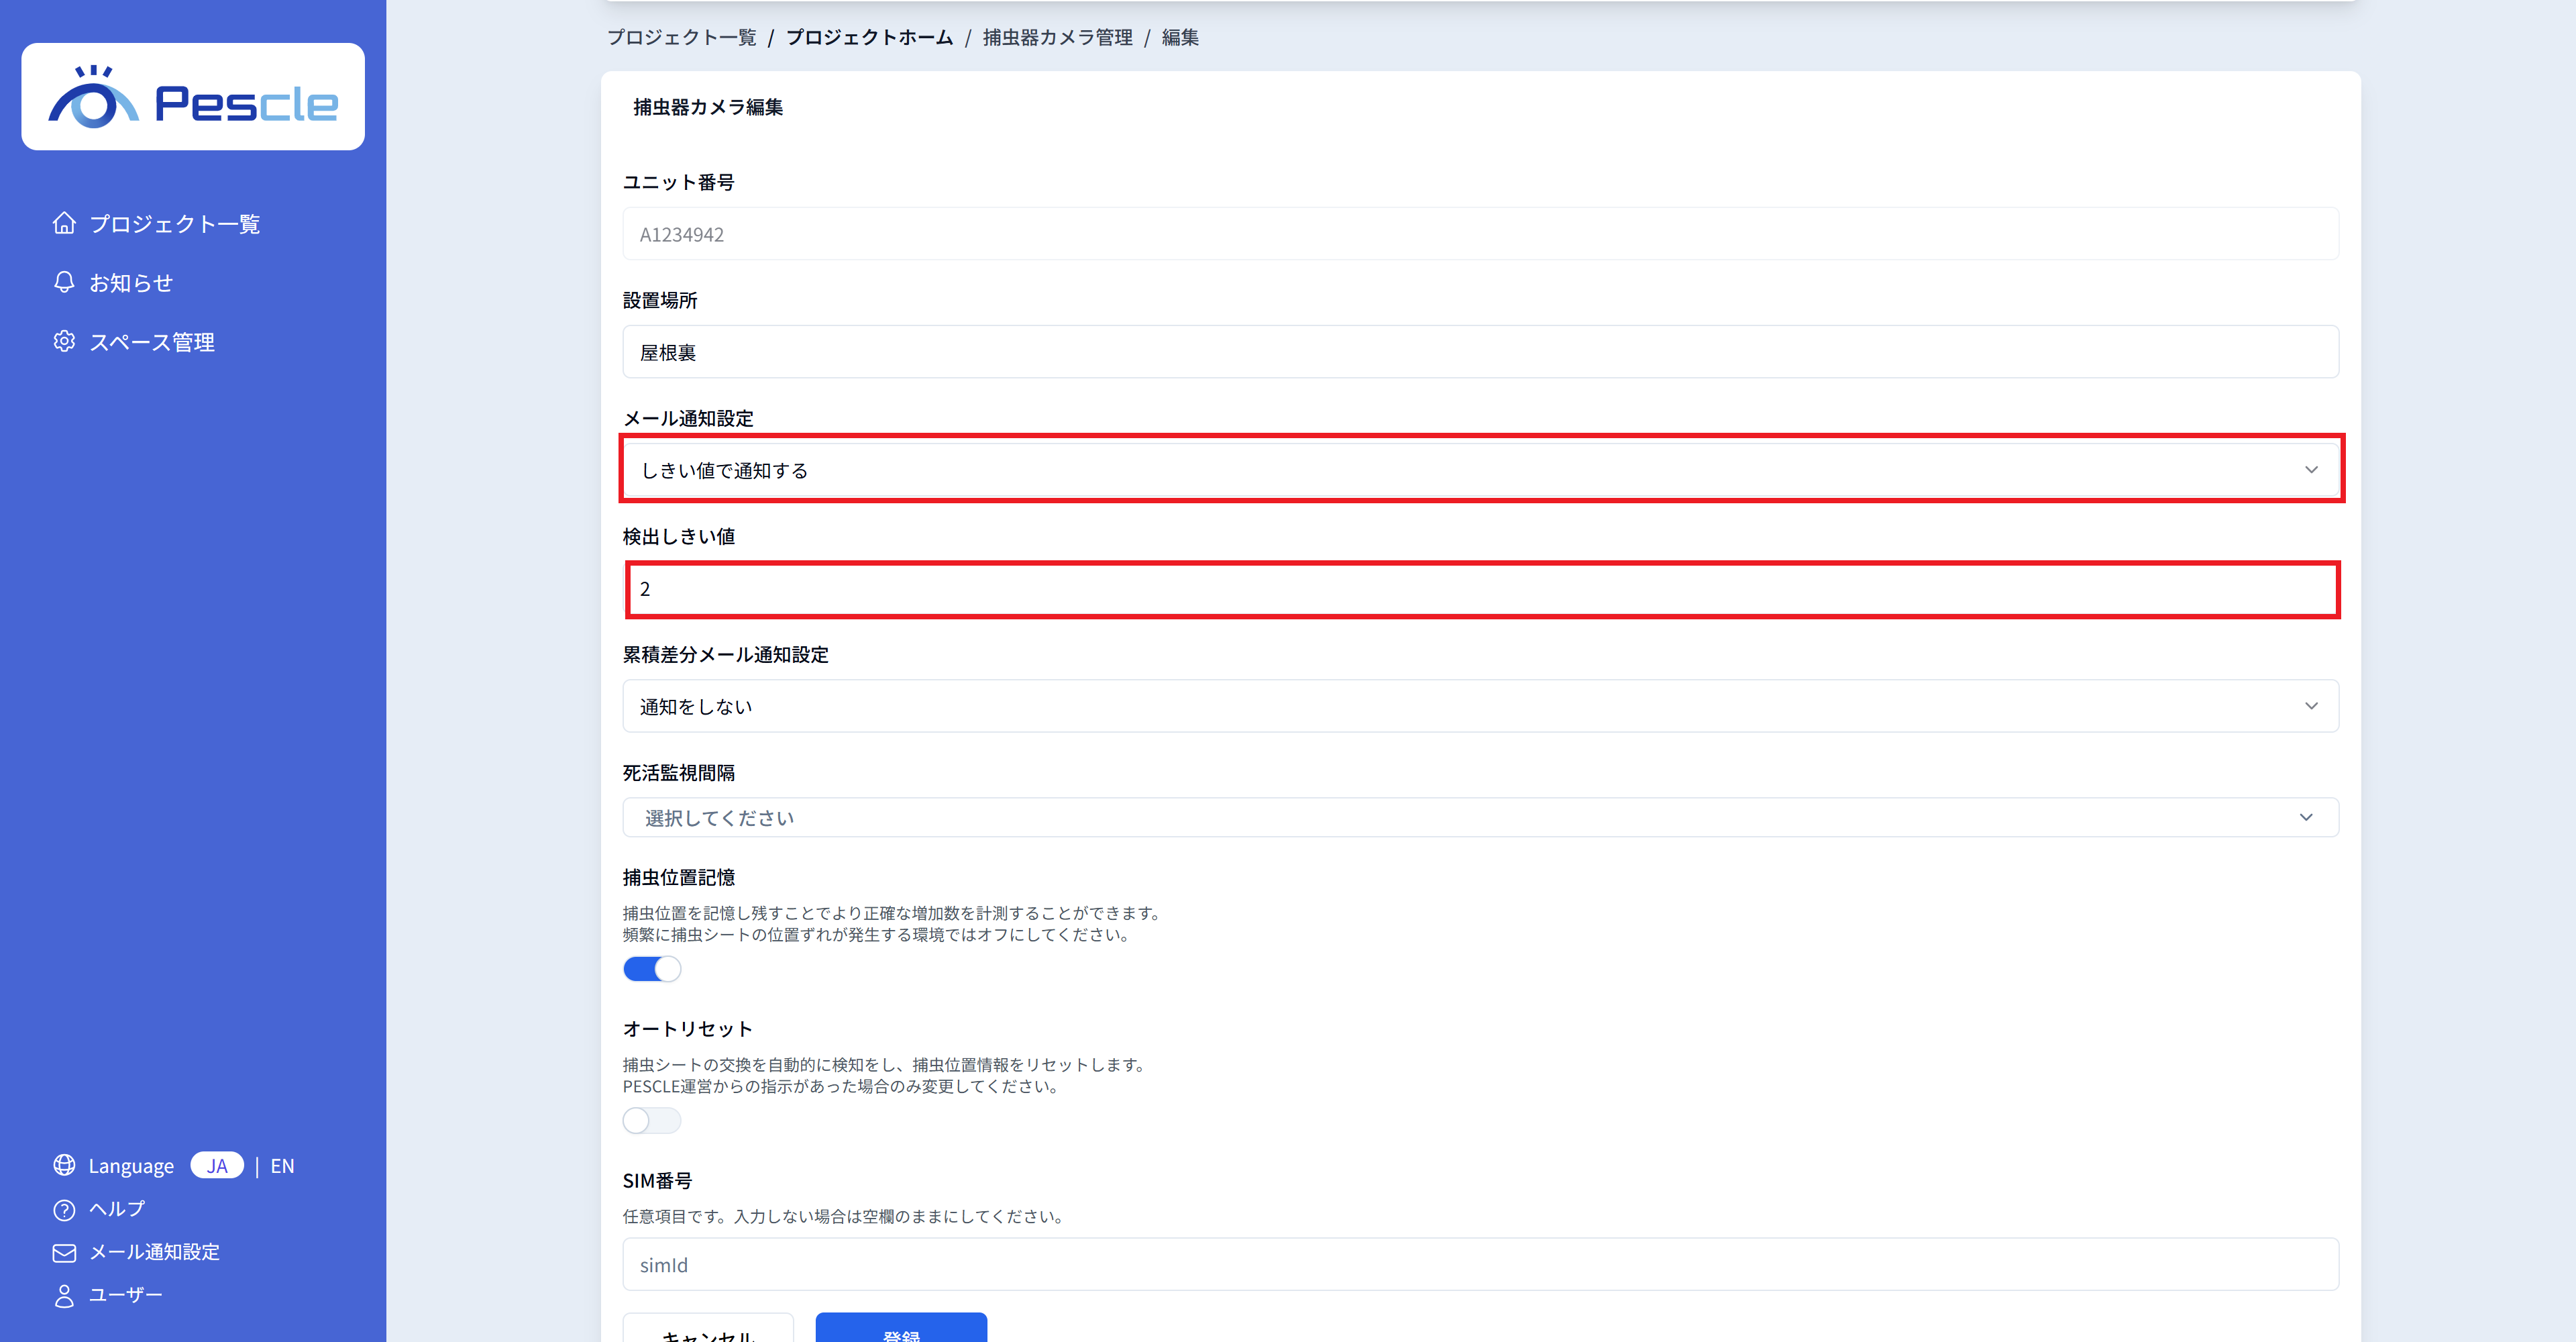Open the 死活監視間隔 dropdown

1480,818
